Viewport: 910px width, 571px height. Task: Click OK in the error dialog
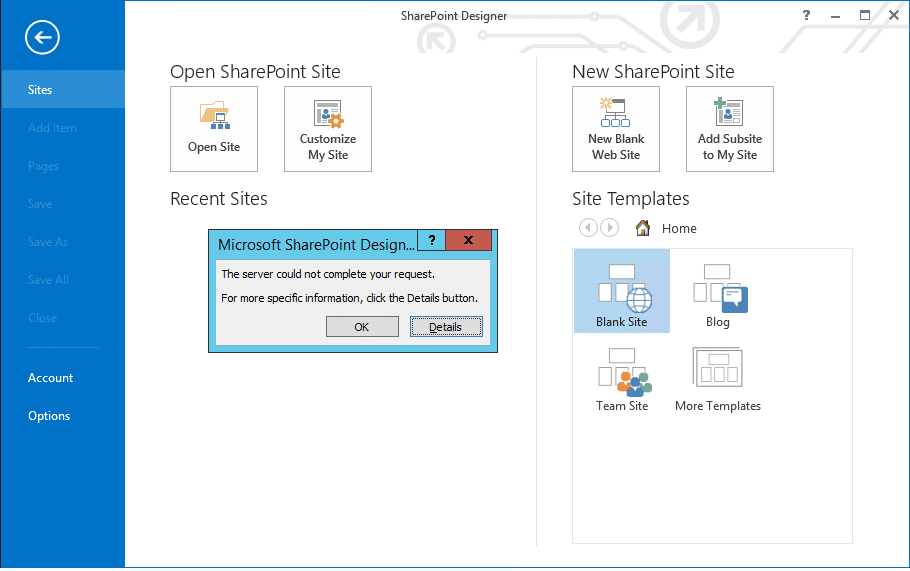point(362,327)
